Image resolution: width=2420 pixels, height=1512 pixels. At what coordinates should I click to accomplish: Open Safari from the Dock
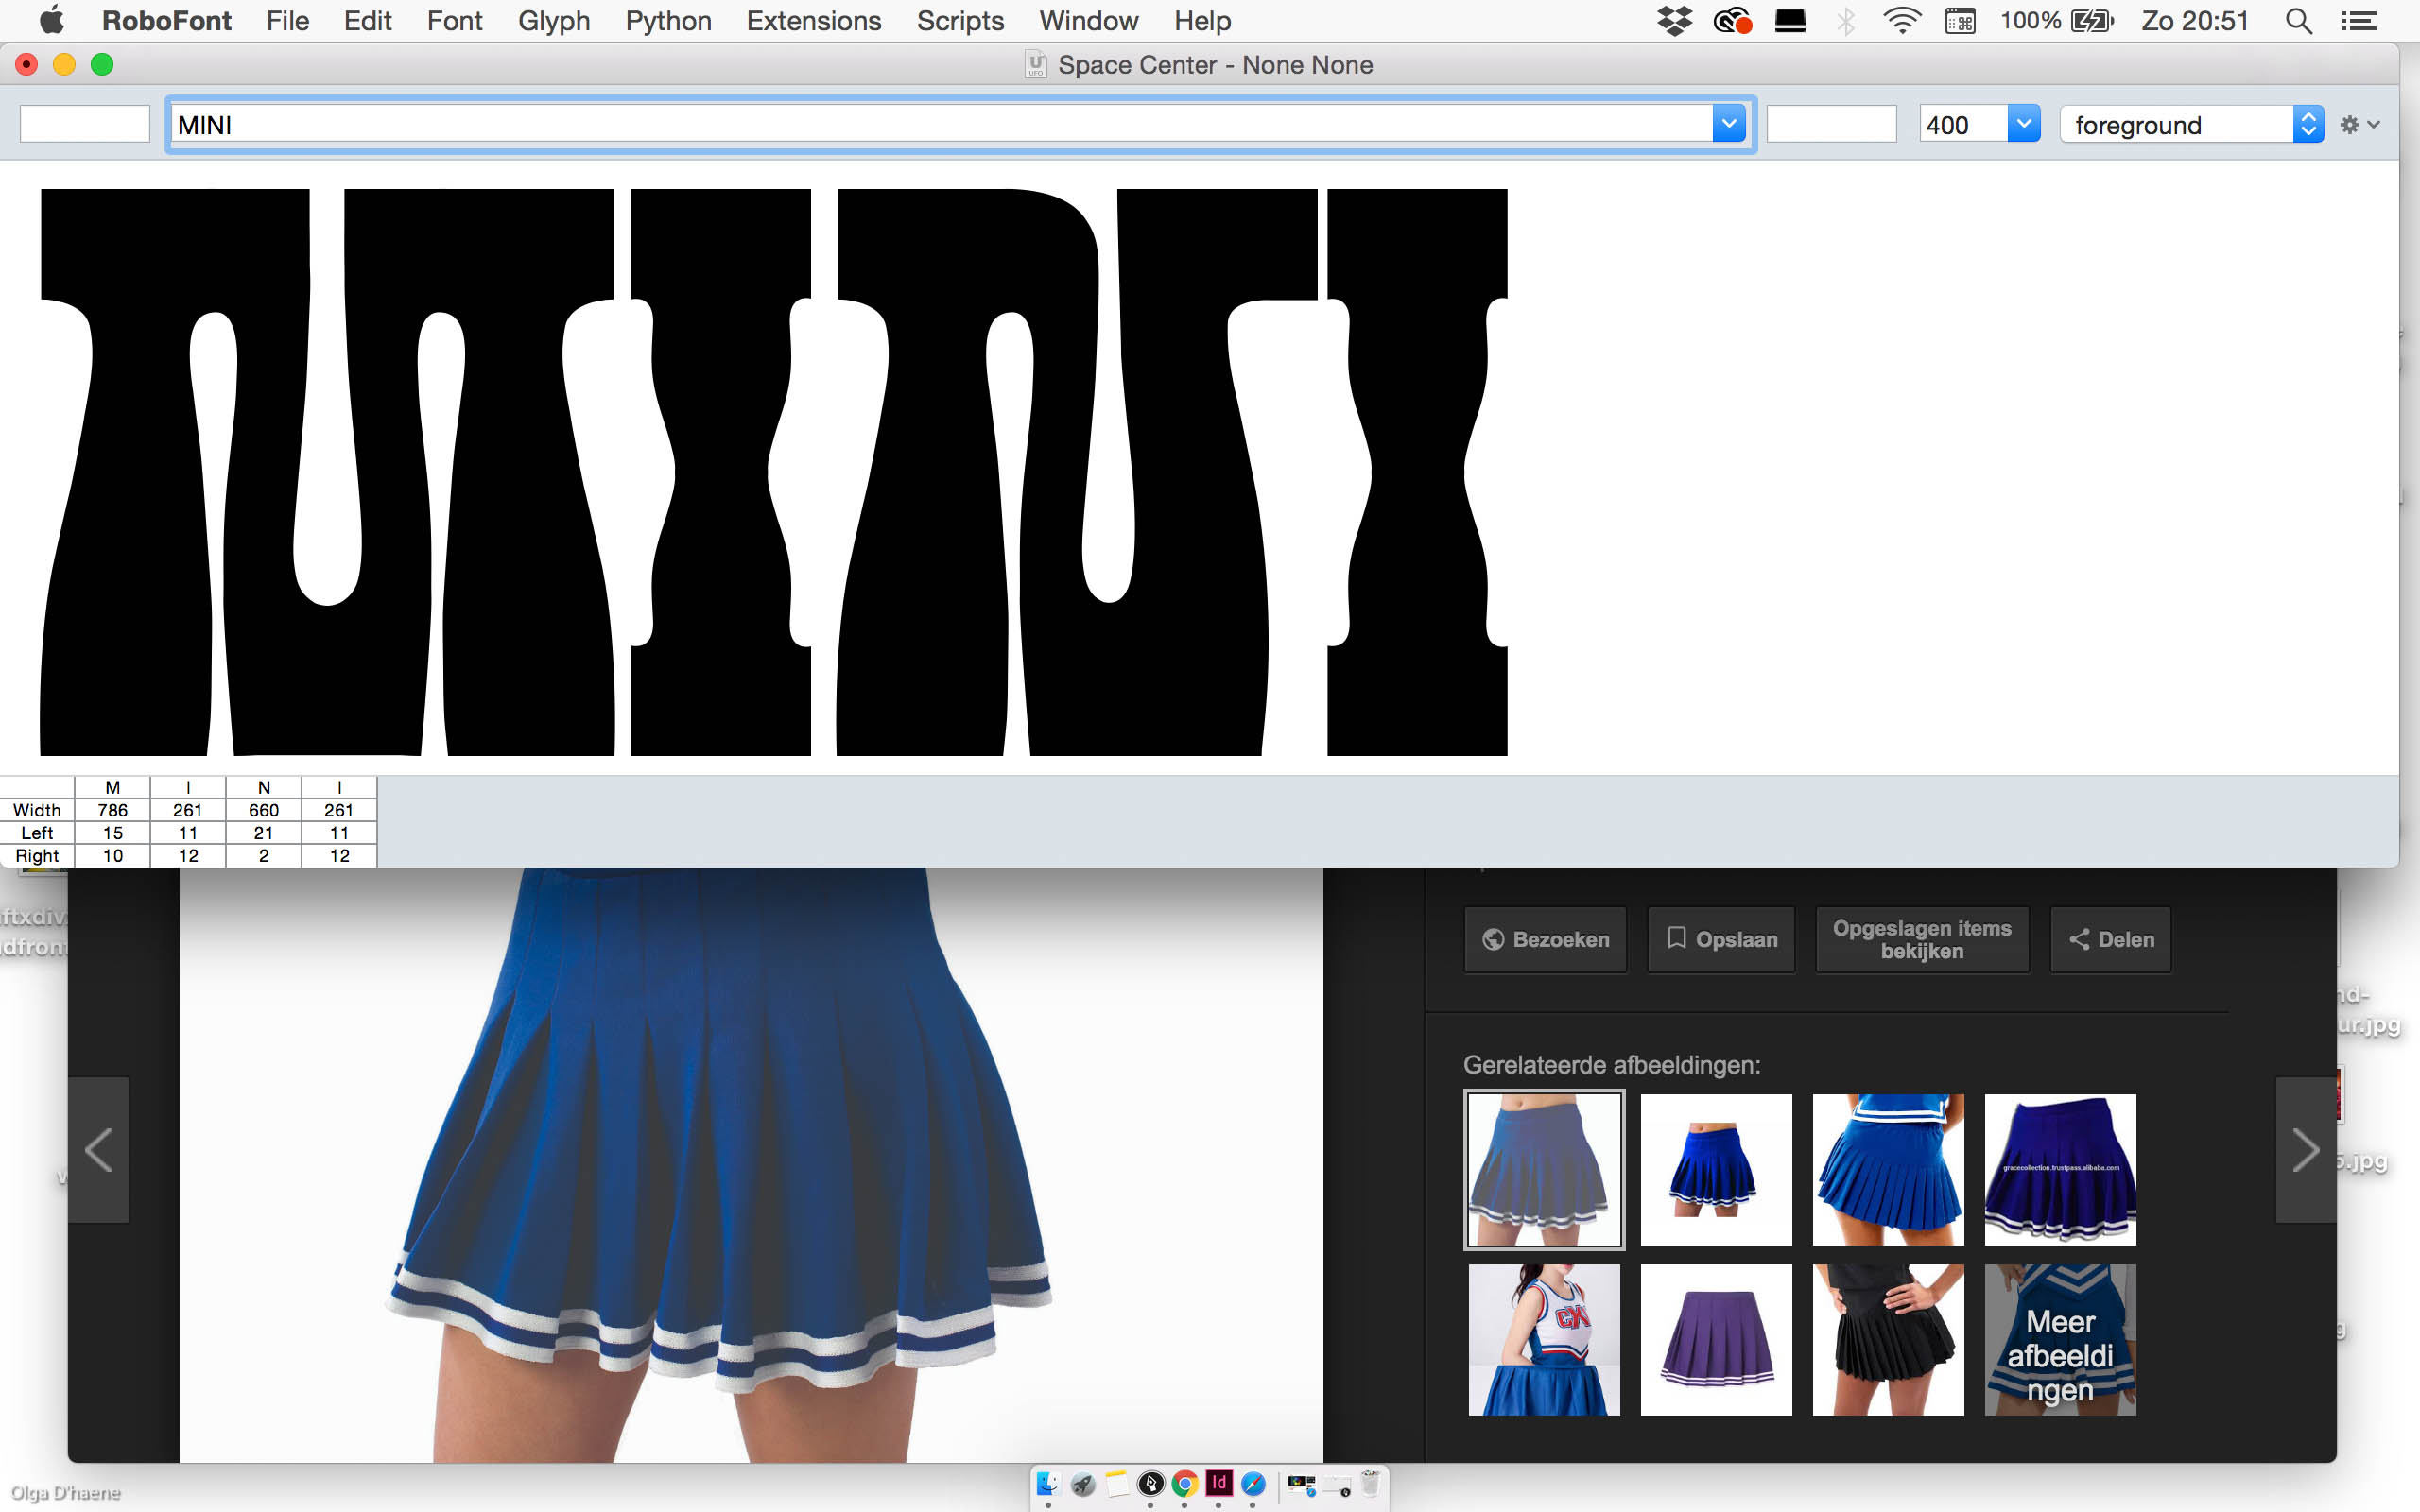1253,1484
